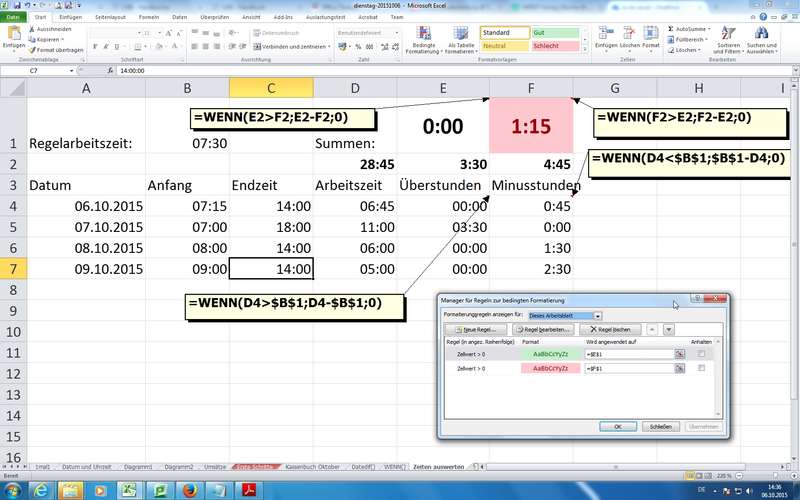Toggle Verbinden und zentrieren
Viewport: 800px width, 500px height.
click(290, 46)
